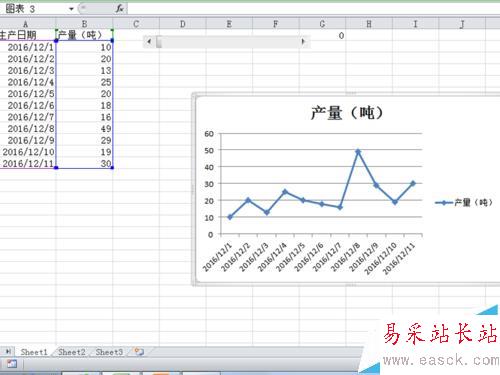Image resolution: width=500 pixels, height=375 pixels.
Task: Select date cell 2016/12/7
Action: (28, 117)
